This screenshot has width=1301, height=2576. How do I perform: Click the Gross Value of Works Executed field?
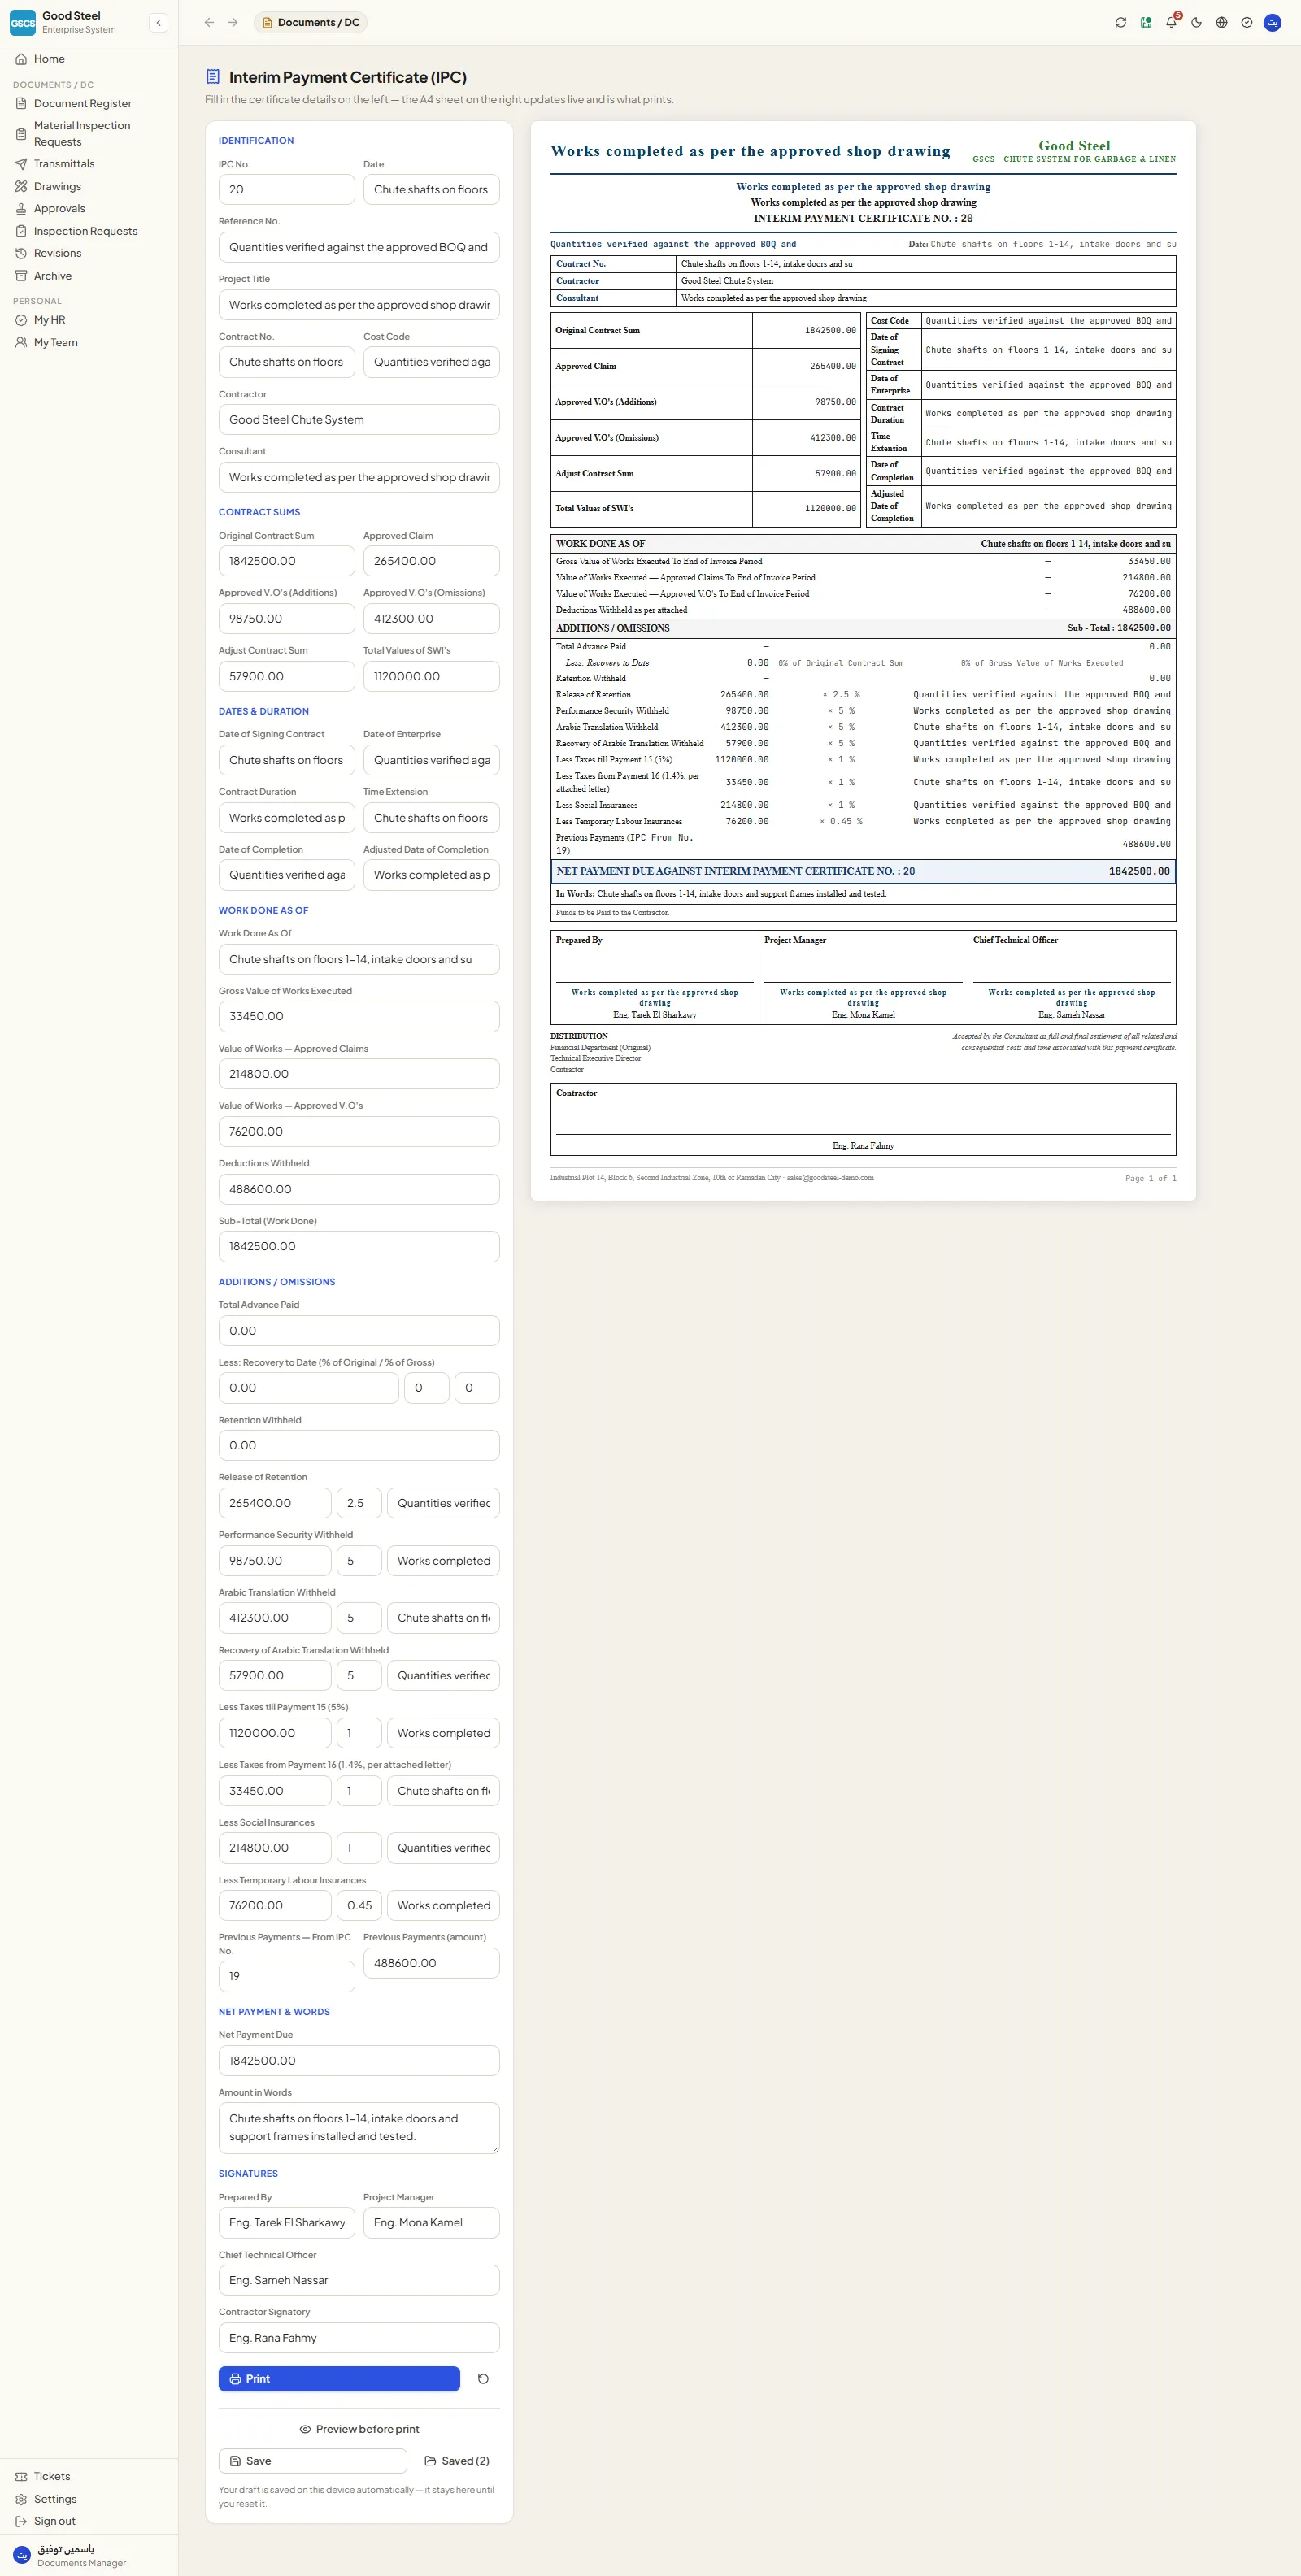pyautogui.click(x=359, y=1016)
